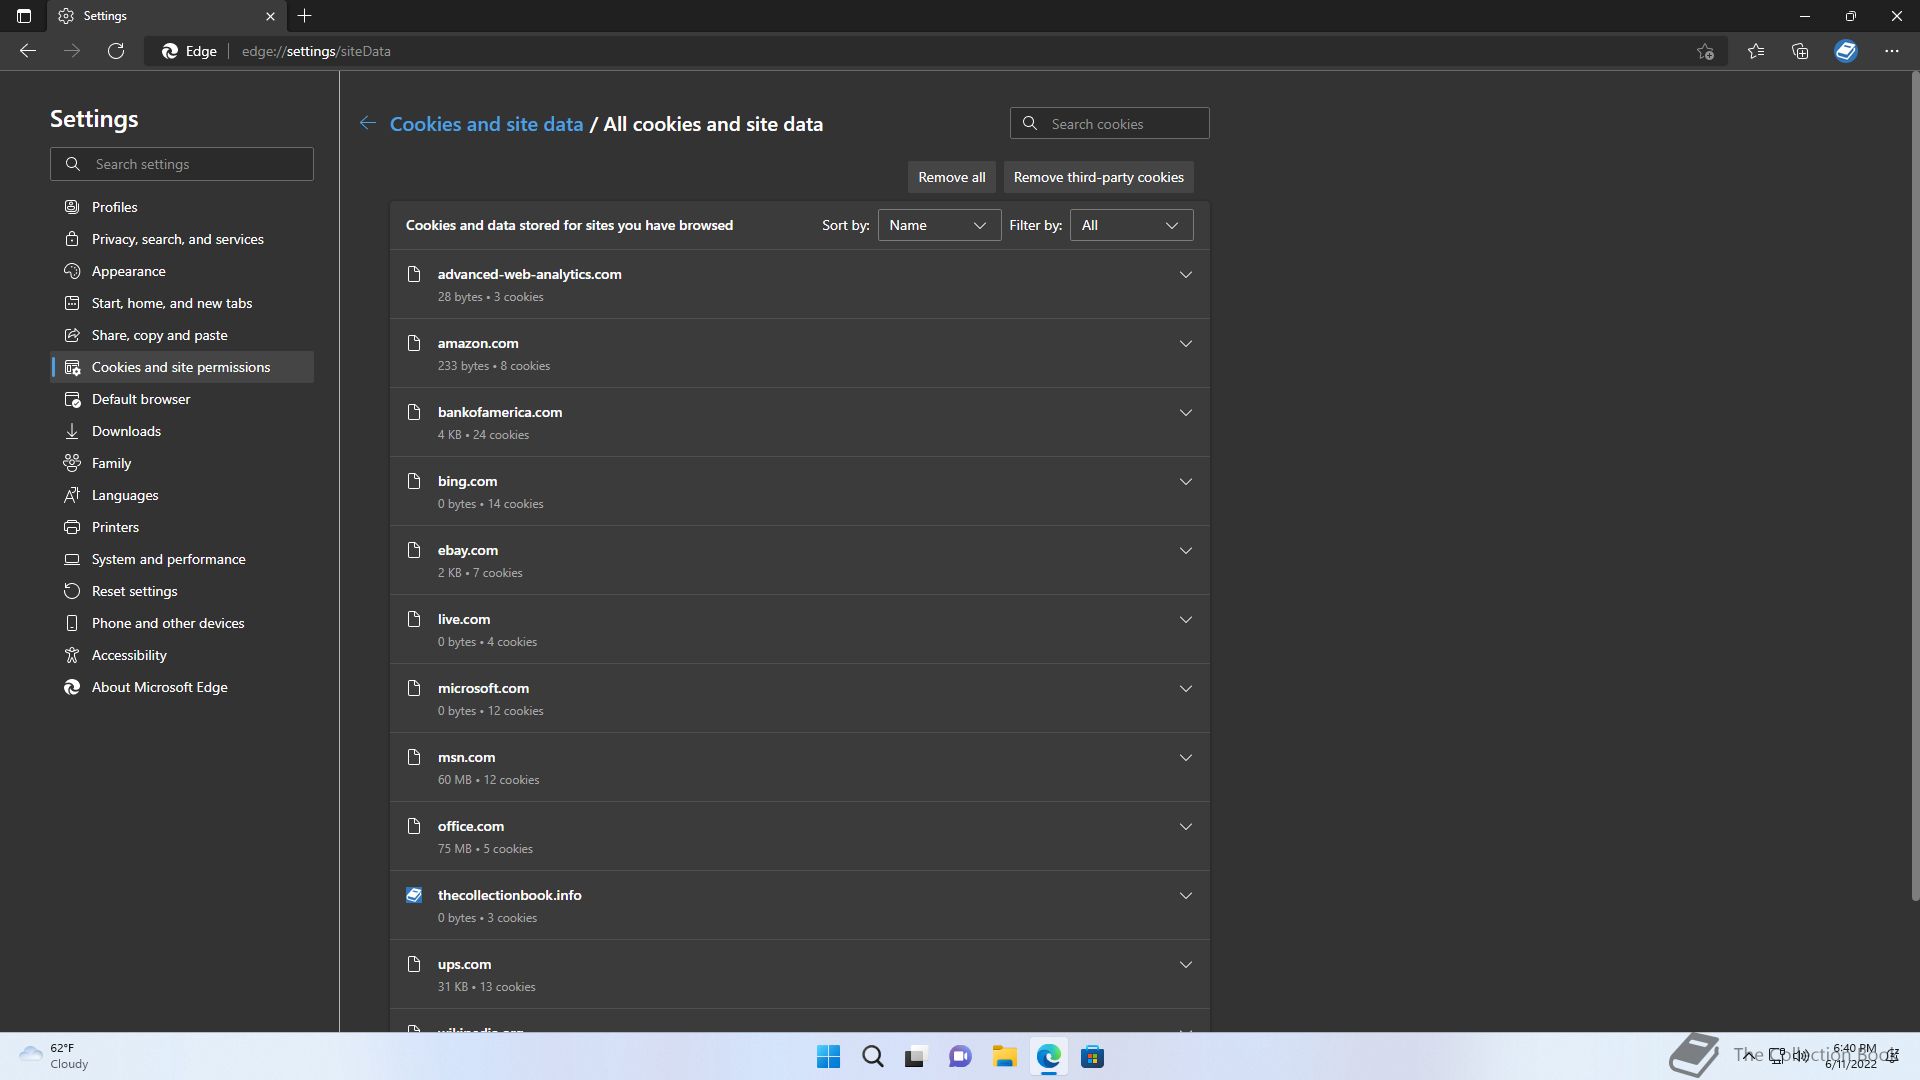Click the address bar URL
This screenshot has height=1080, width=1920.
click(x=316, y=51)
